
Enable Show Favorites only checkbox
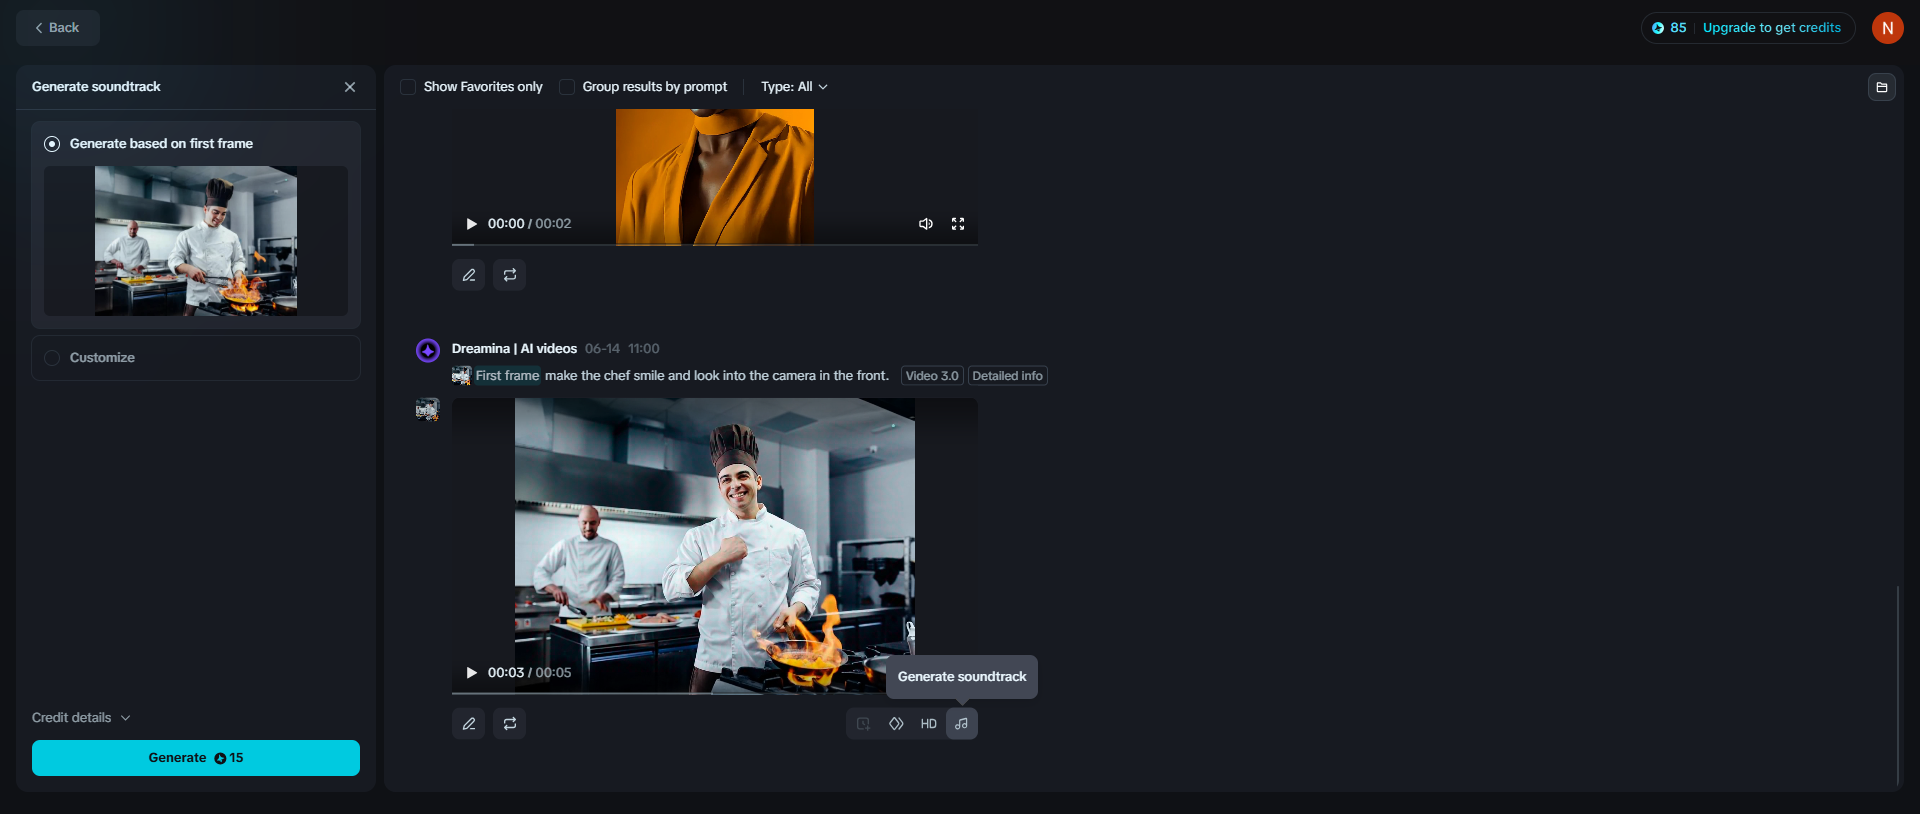pos(408,87)
